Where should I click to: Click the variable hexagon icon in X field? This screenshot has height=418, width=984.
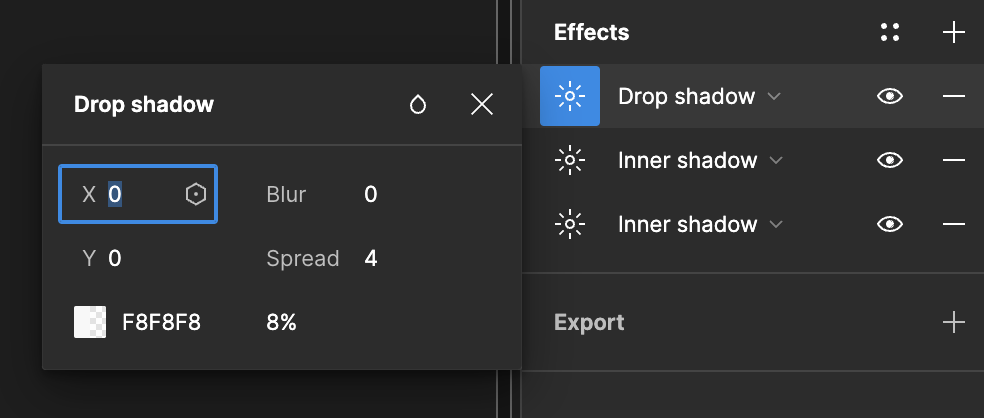(196, 194)
